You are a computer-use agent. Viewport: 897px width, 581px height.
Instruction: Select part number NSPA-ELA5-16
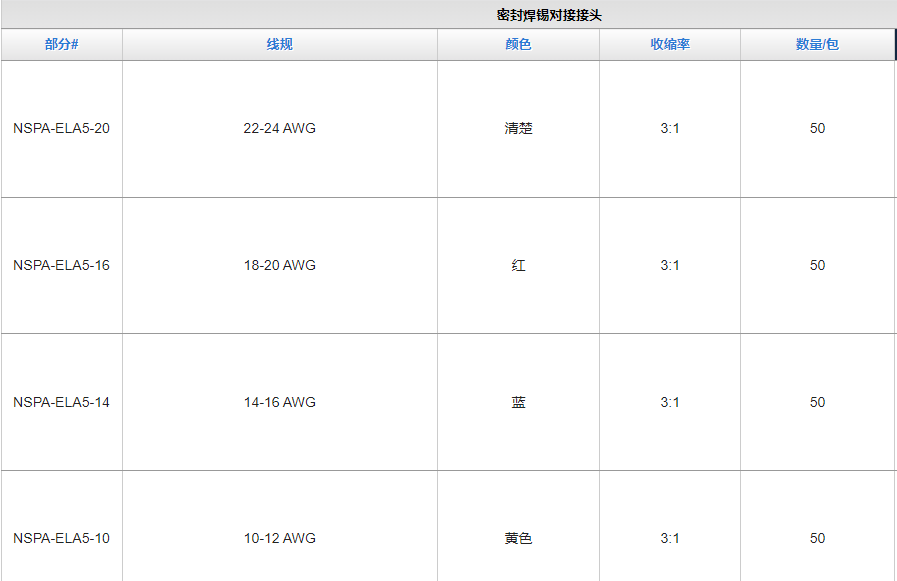coord(61,265)
